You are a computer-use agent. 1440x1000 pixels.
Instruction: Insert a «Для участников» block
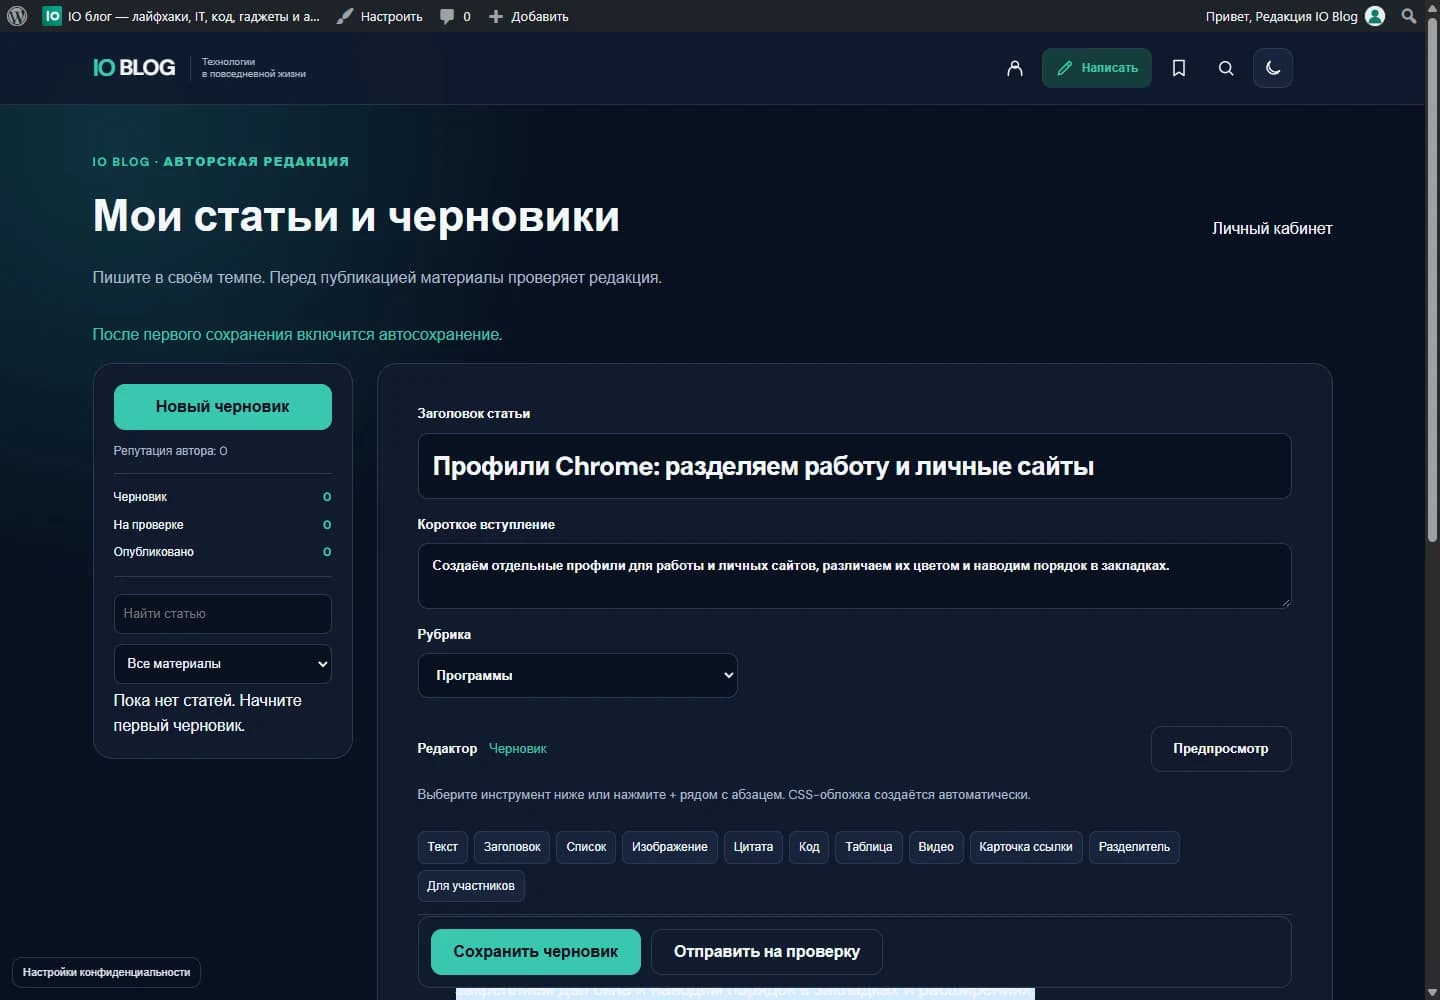pyautogui.click(x=471, y=886)
